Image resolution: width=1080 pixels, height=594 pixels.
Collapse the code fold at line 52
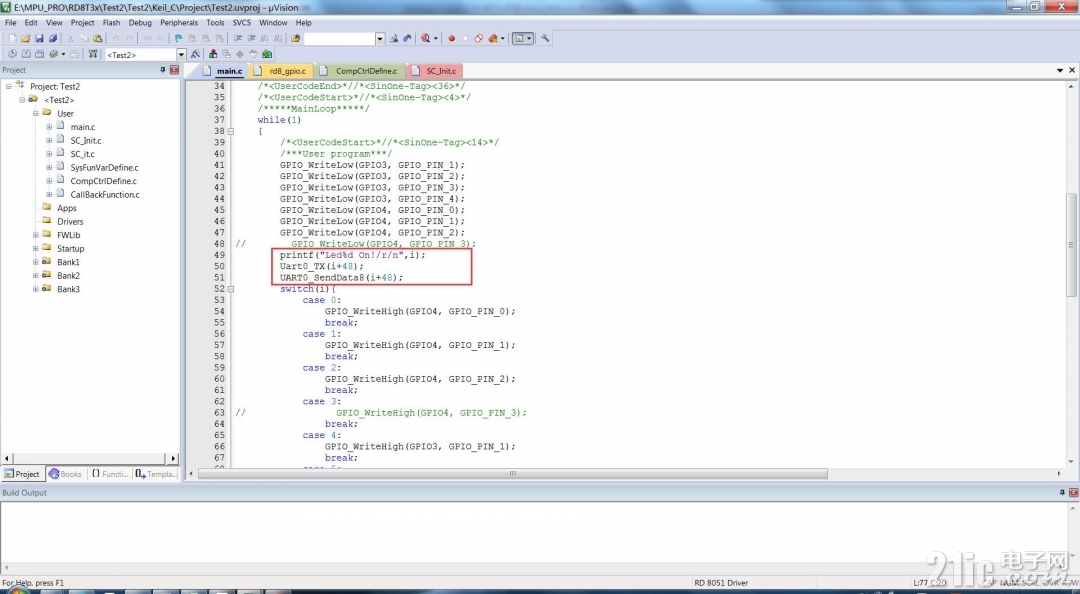click(x=231, y=289)
